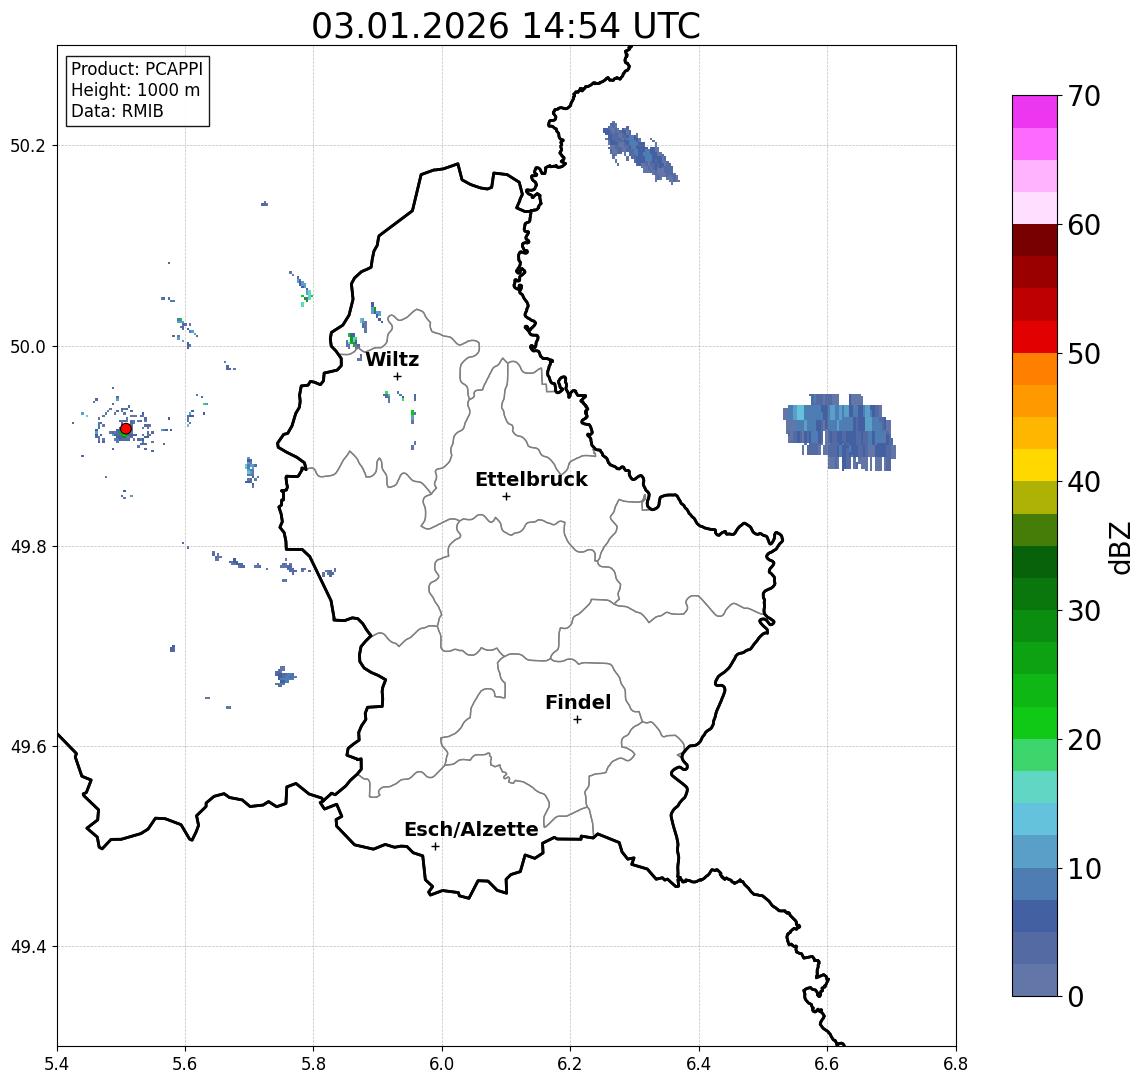Click the colorbar tick label 60
Screen dimensions: 1145x1084
(x=1084, y=225)
